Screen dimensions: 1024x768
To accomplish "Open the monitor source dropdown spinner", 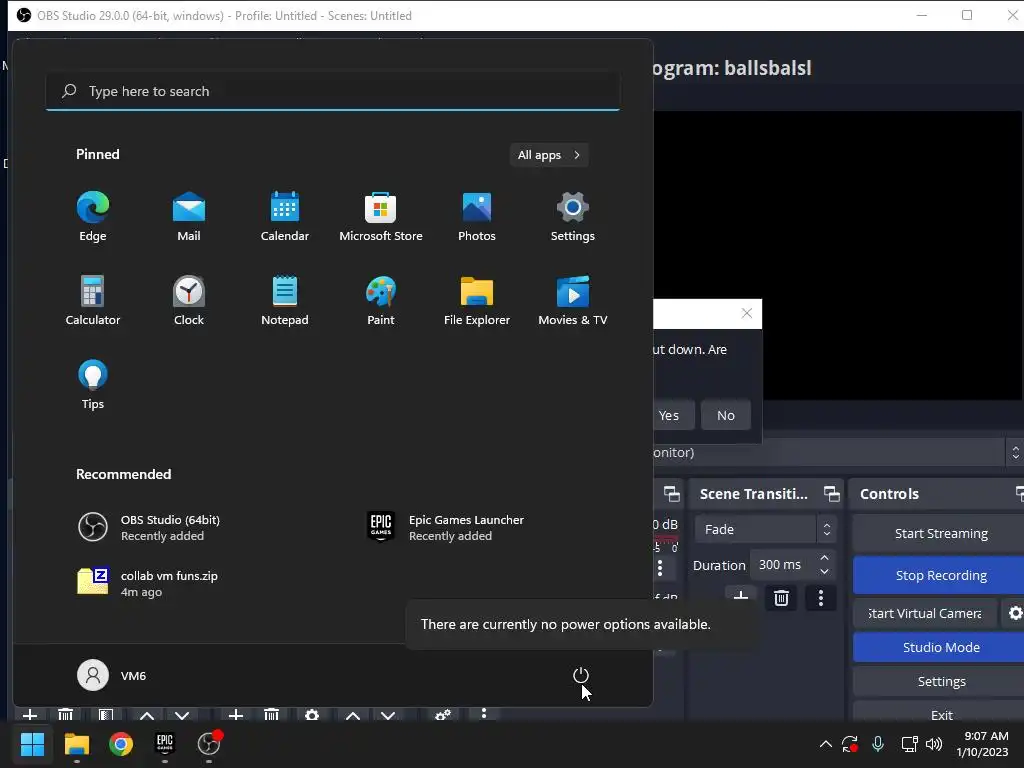I will (x=1015, y=452).
